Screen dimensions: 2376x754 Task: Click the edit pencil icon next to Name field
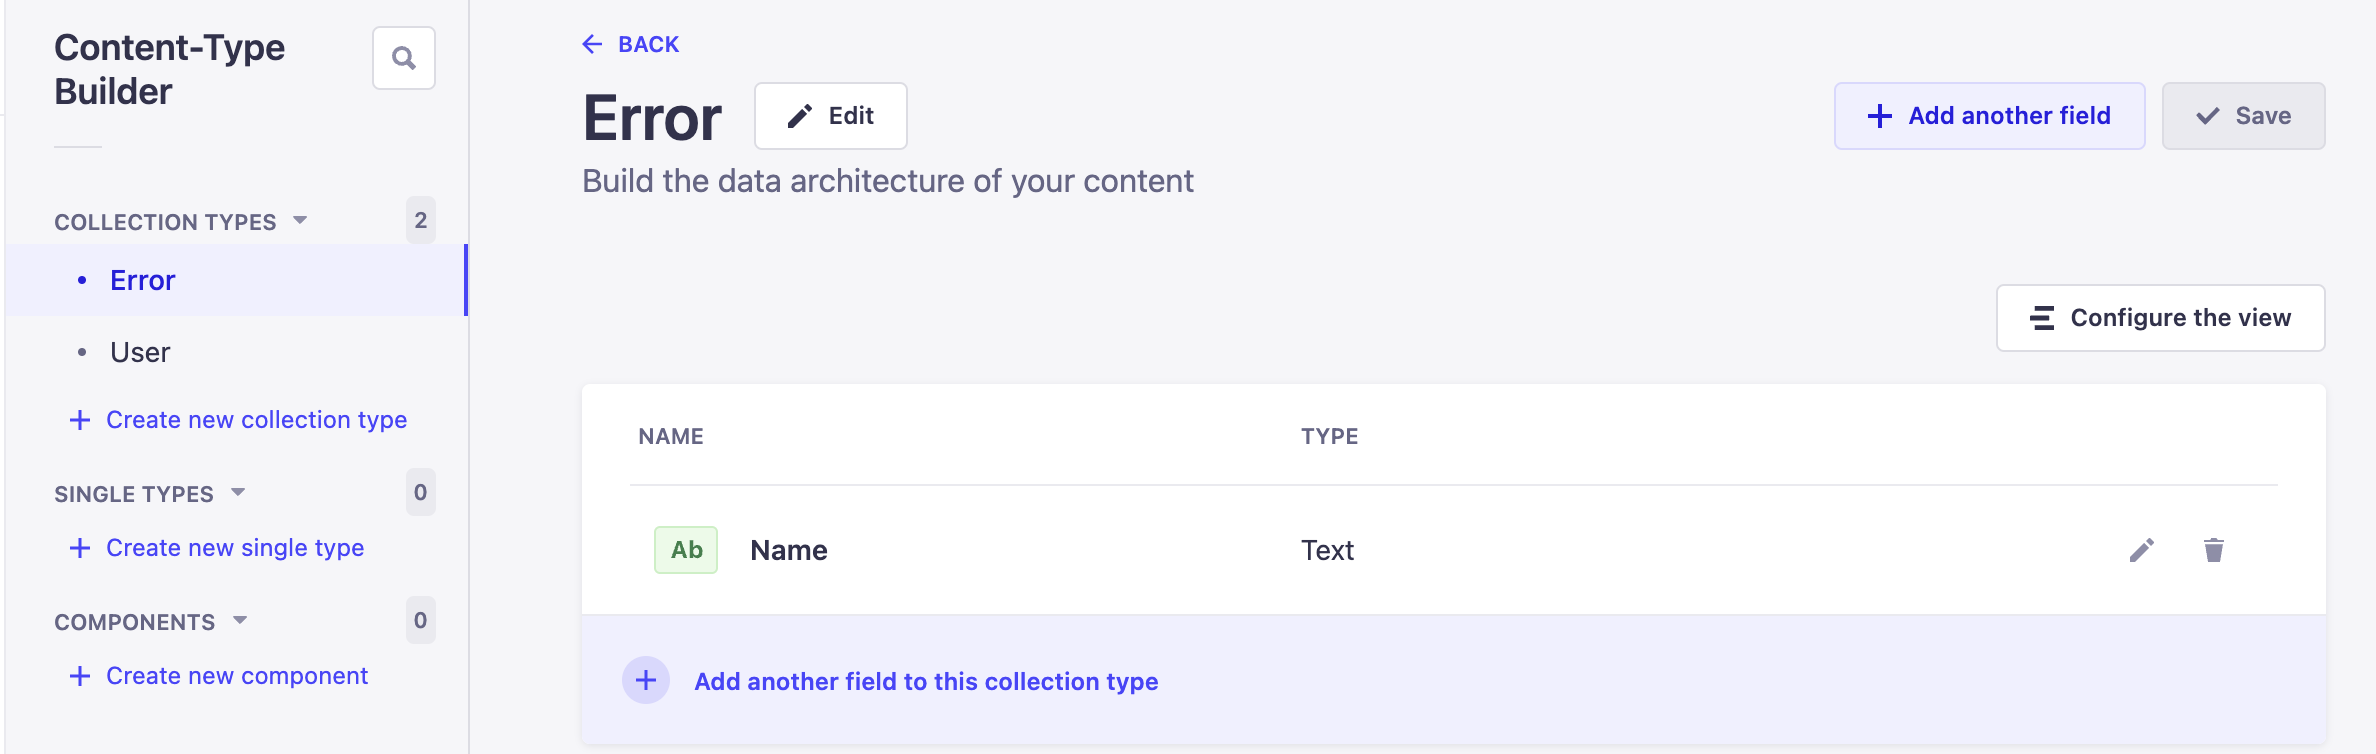2142,550
